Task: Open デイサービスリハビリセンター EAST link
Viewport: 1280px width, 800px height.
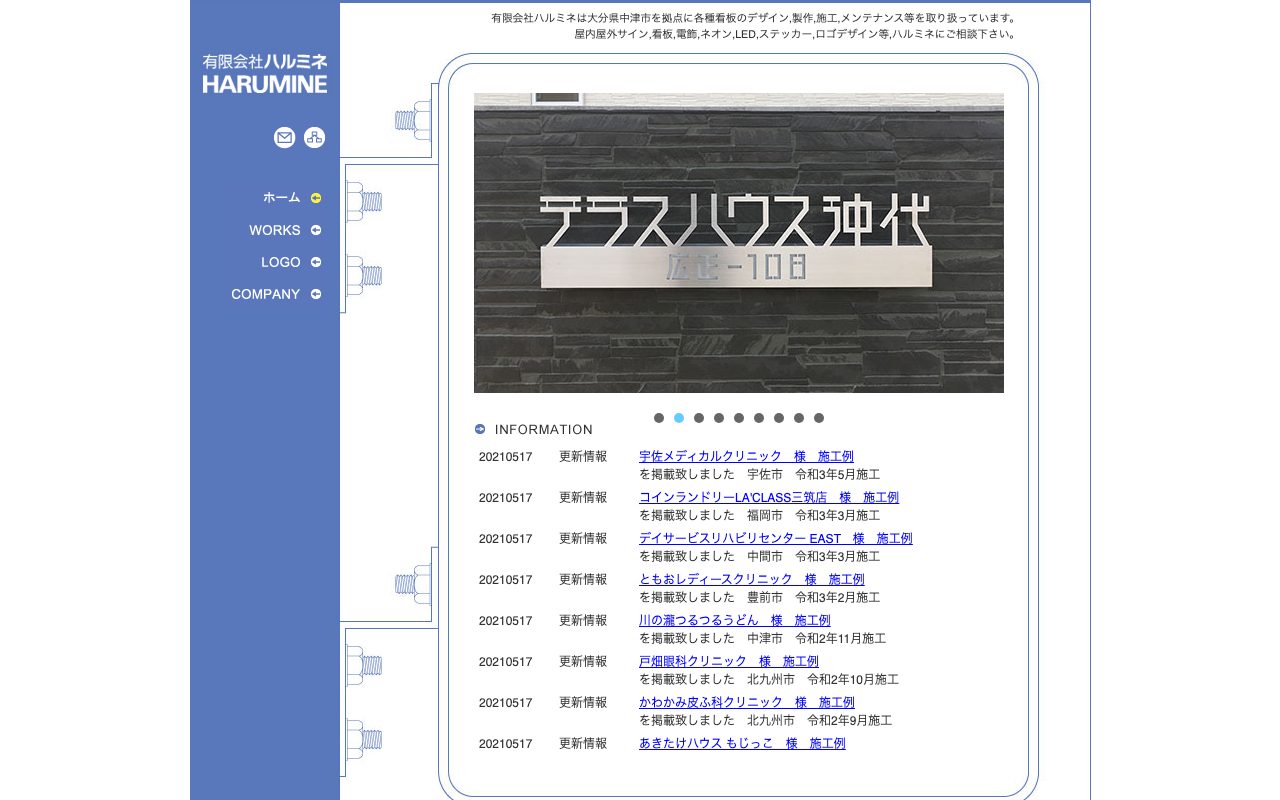Action: 776,539
